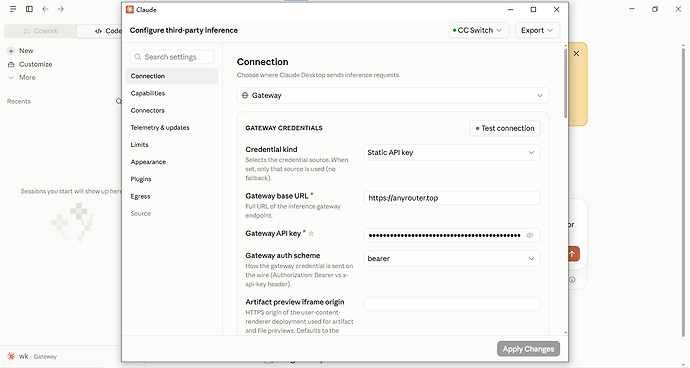
Task: Click the magnifier icon in Search settings
Action: click(x=138, y=57)
